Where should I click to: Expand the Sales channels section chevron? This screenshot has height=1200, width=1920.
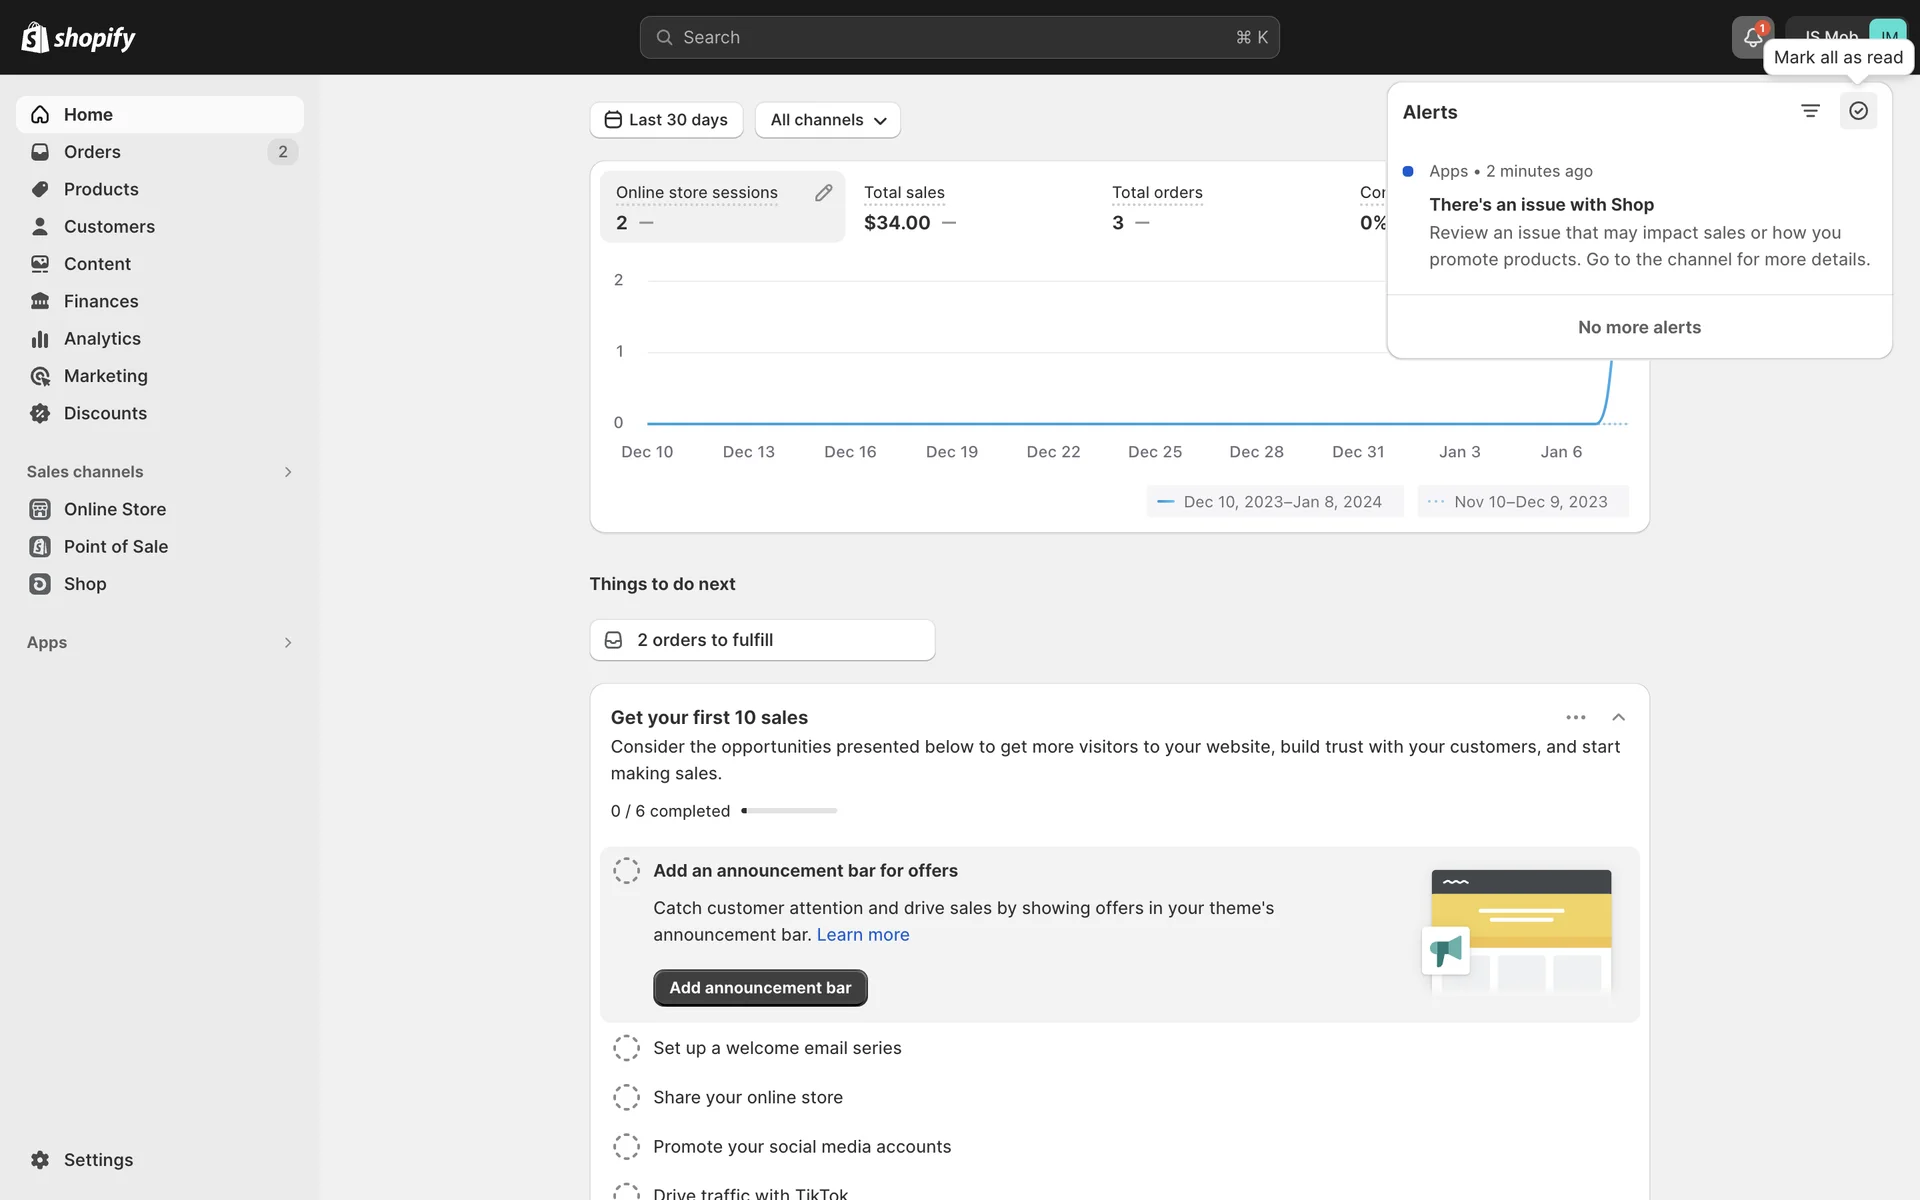[288, 472]
